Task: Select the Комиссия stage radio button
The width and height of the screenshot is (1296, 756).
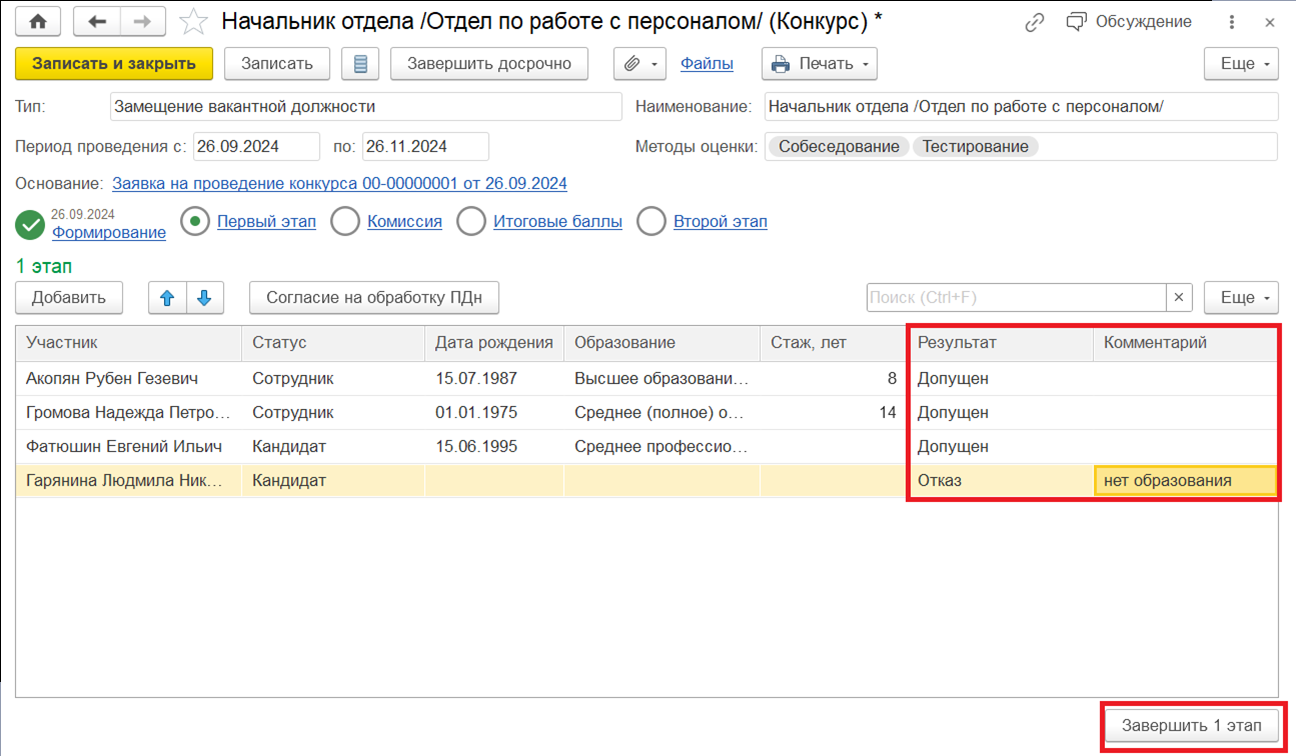Action: point(345,222)
